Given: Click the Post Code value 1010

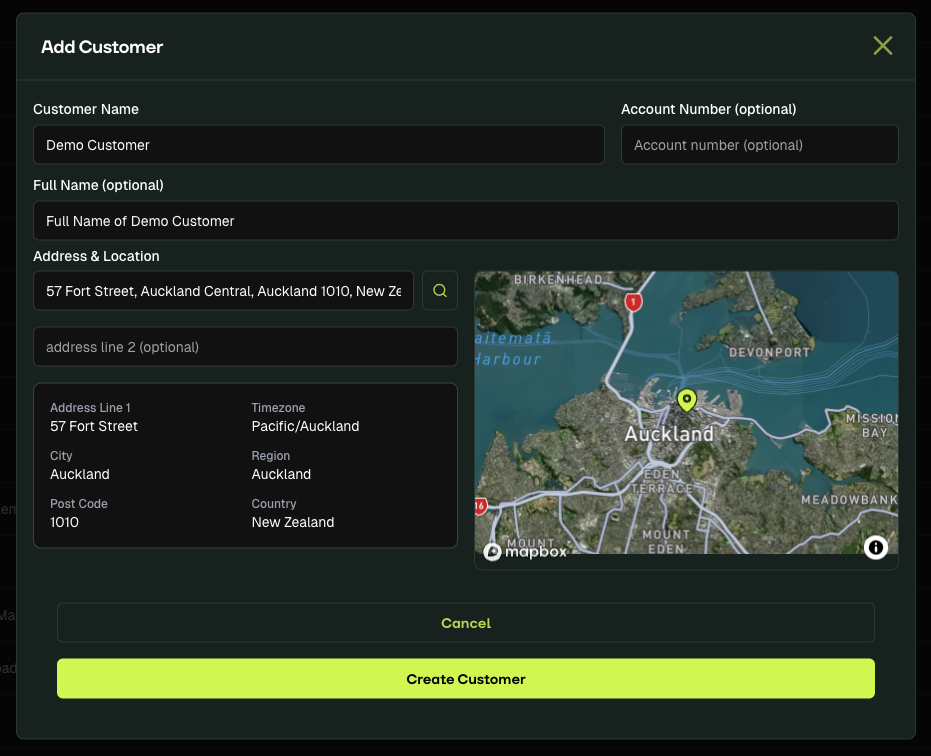Looking at the screenshot, I should coord(65,522).
